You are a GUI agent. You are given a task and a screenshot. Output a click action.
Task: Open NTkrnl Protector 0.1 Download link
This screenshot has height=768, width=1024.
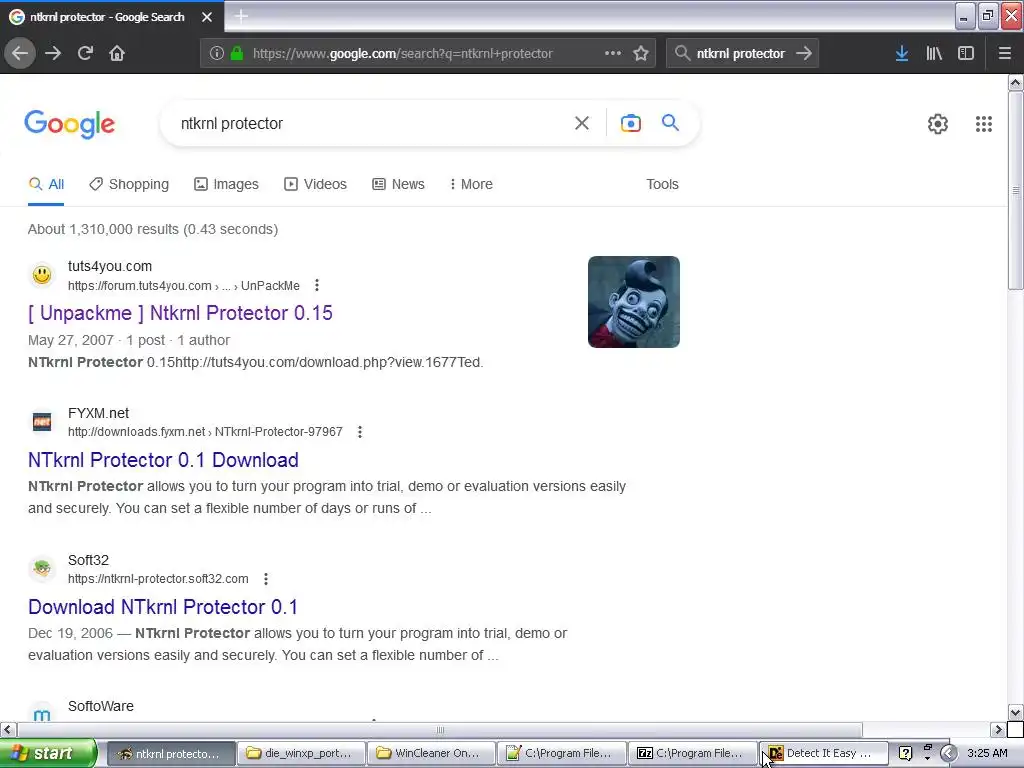(163, 460)
